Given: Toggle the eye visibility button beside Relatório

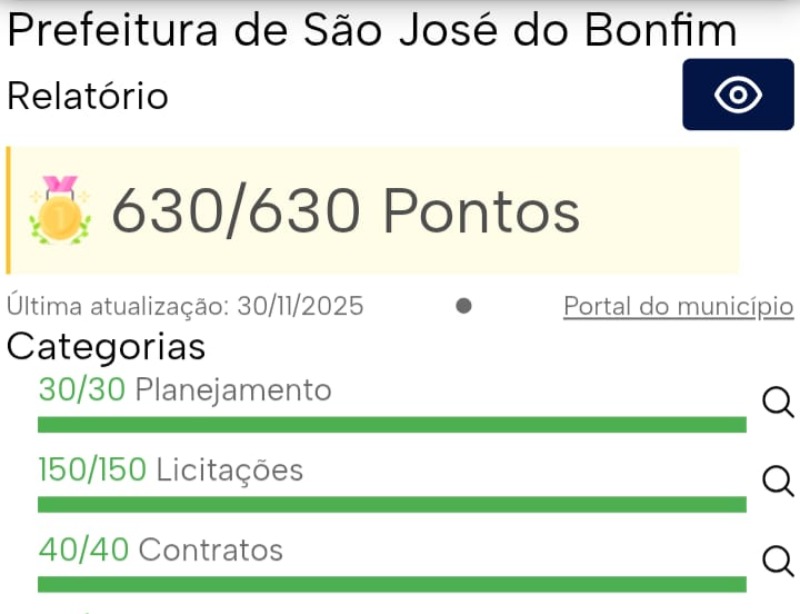Looking at the screenshot, I should click(738, 95).
